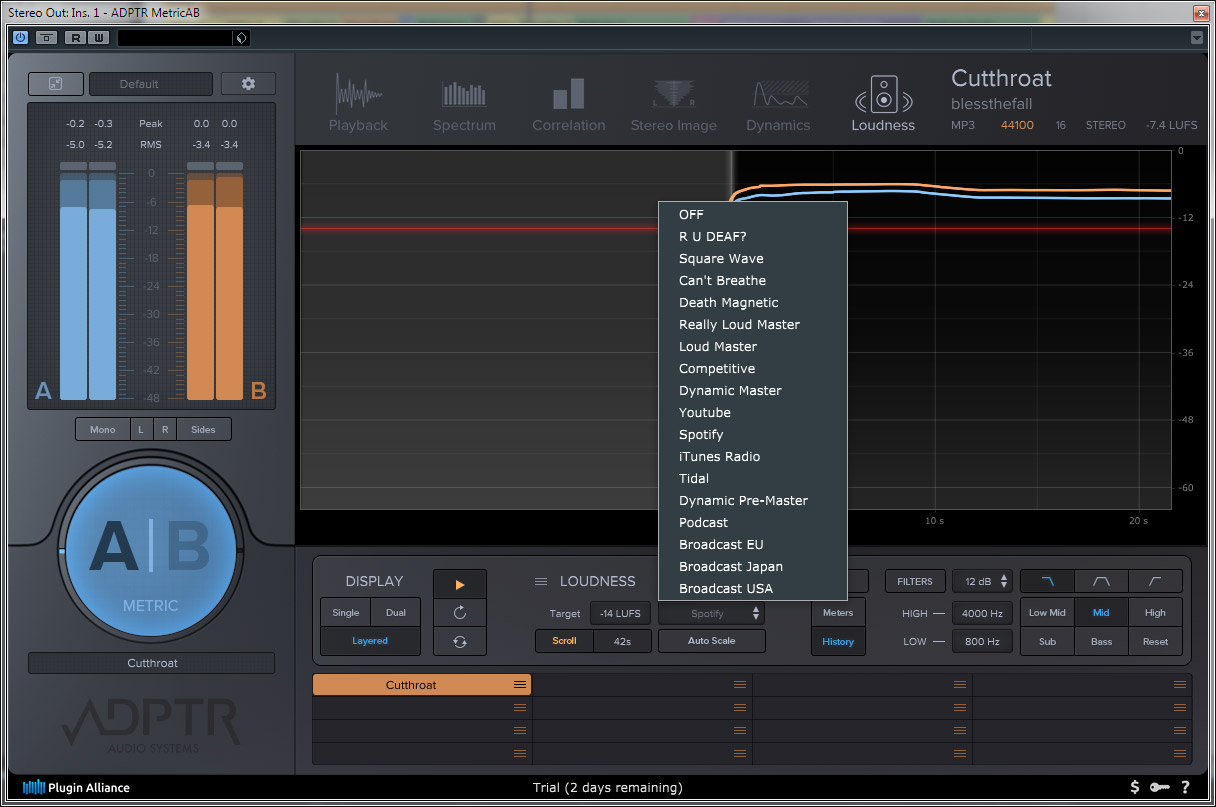Click the FILTERS button
Viewport: 1216px width, 807px height.
pos(914,581)
